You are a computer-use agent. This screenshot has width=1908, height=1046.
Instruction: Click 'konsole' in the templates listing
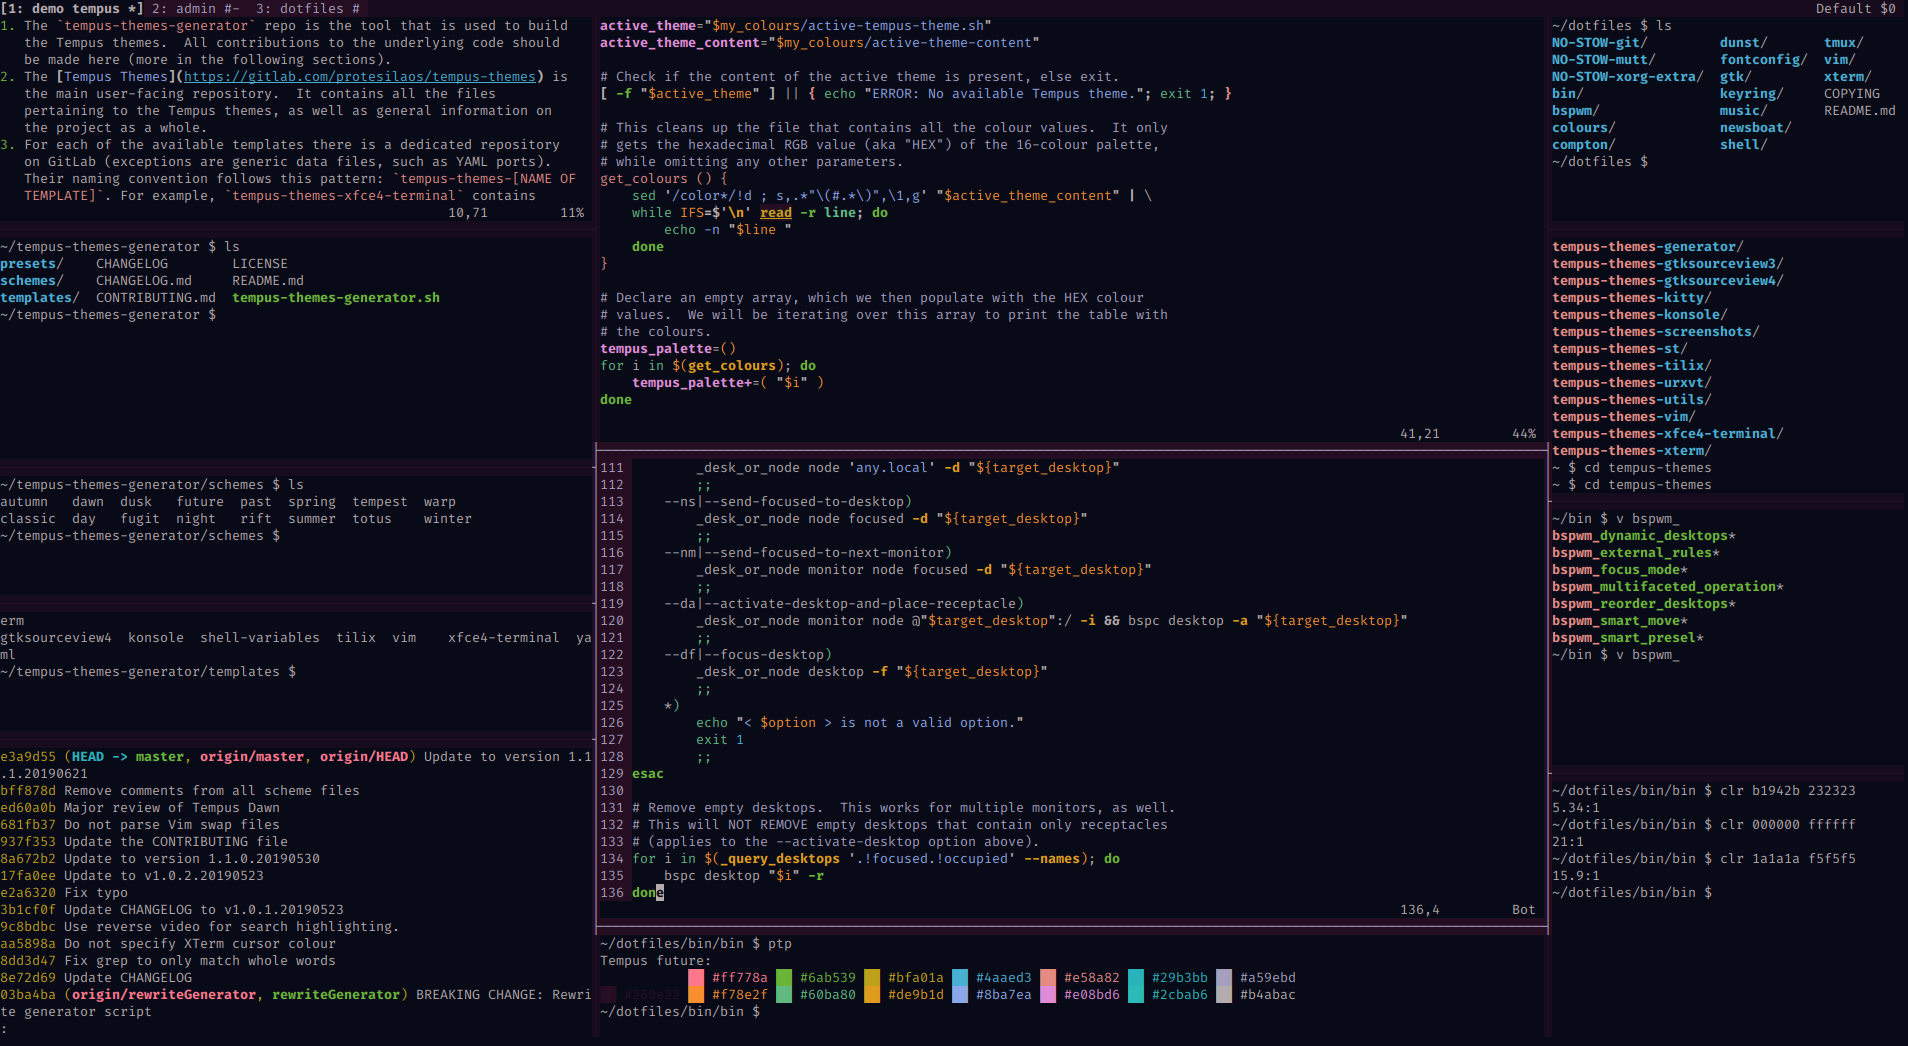click(156, 638)
